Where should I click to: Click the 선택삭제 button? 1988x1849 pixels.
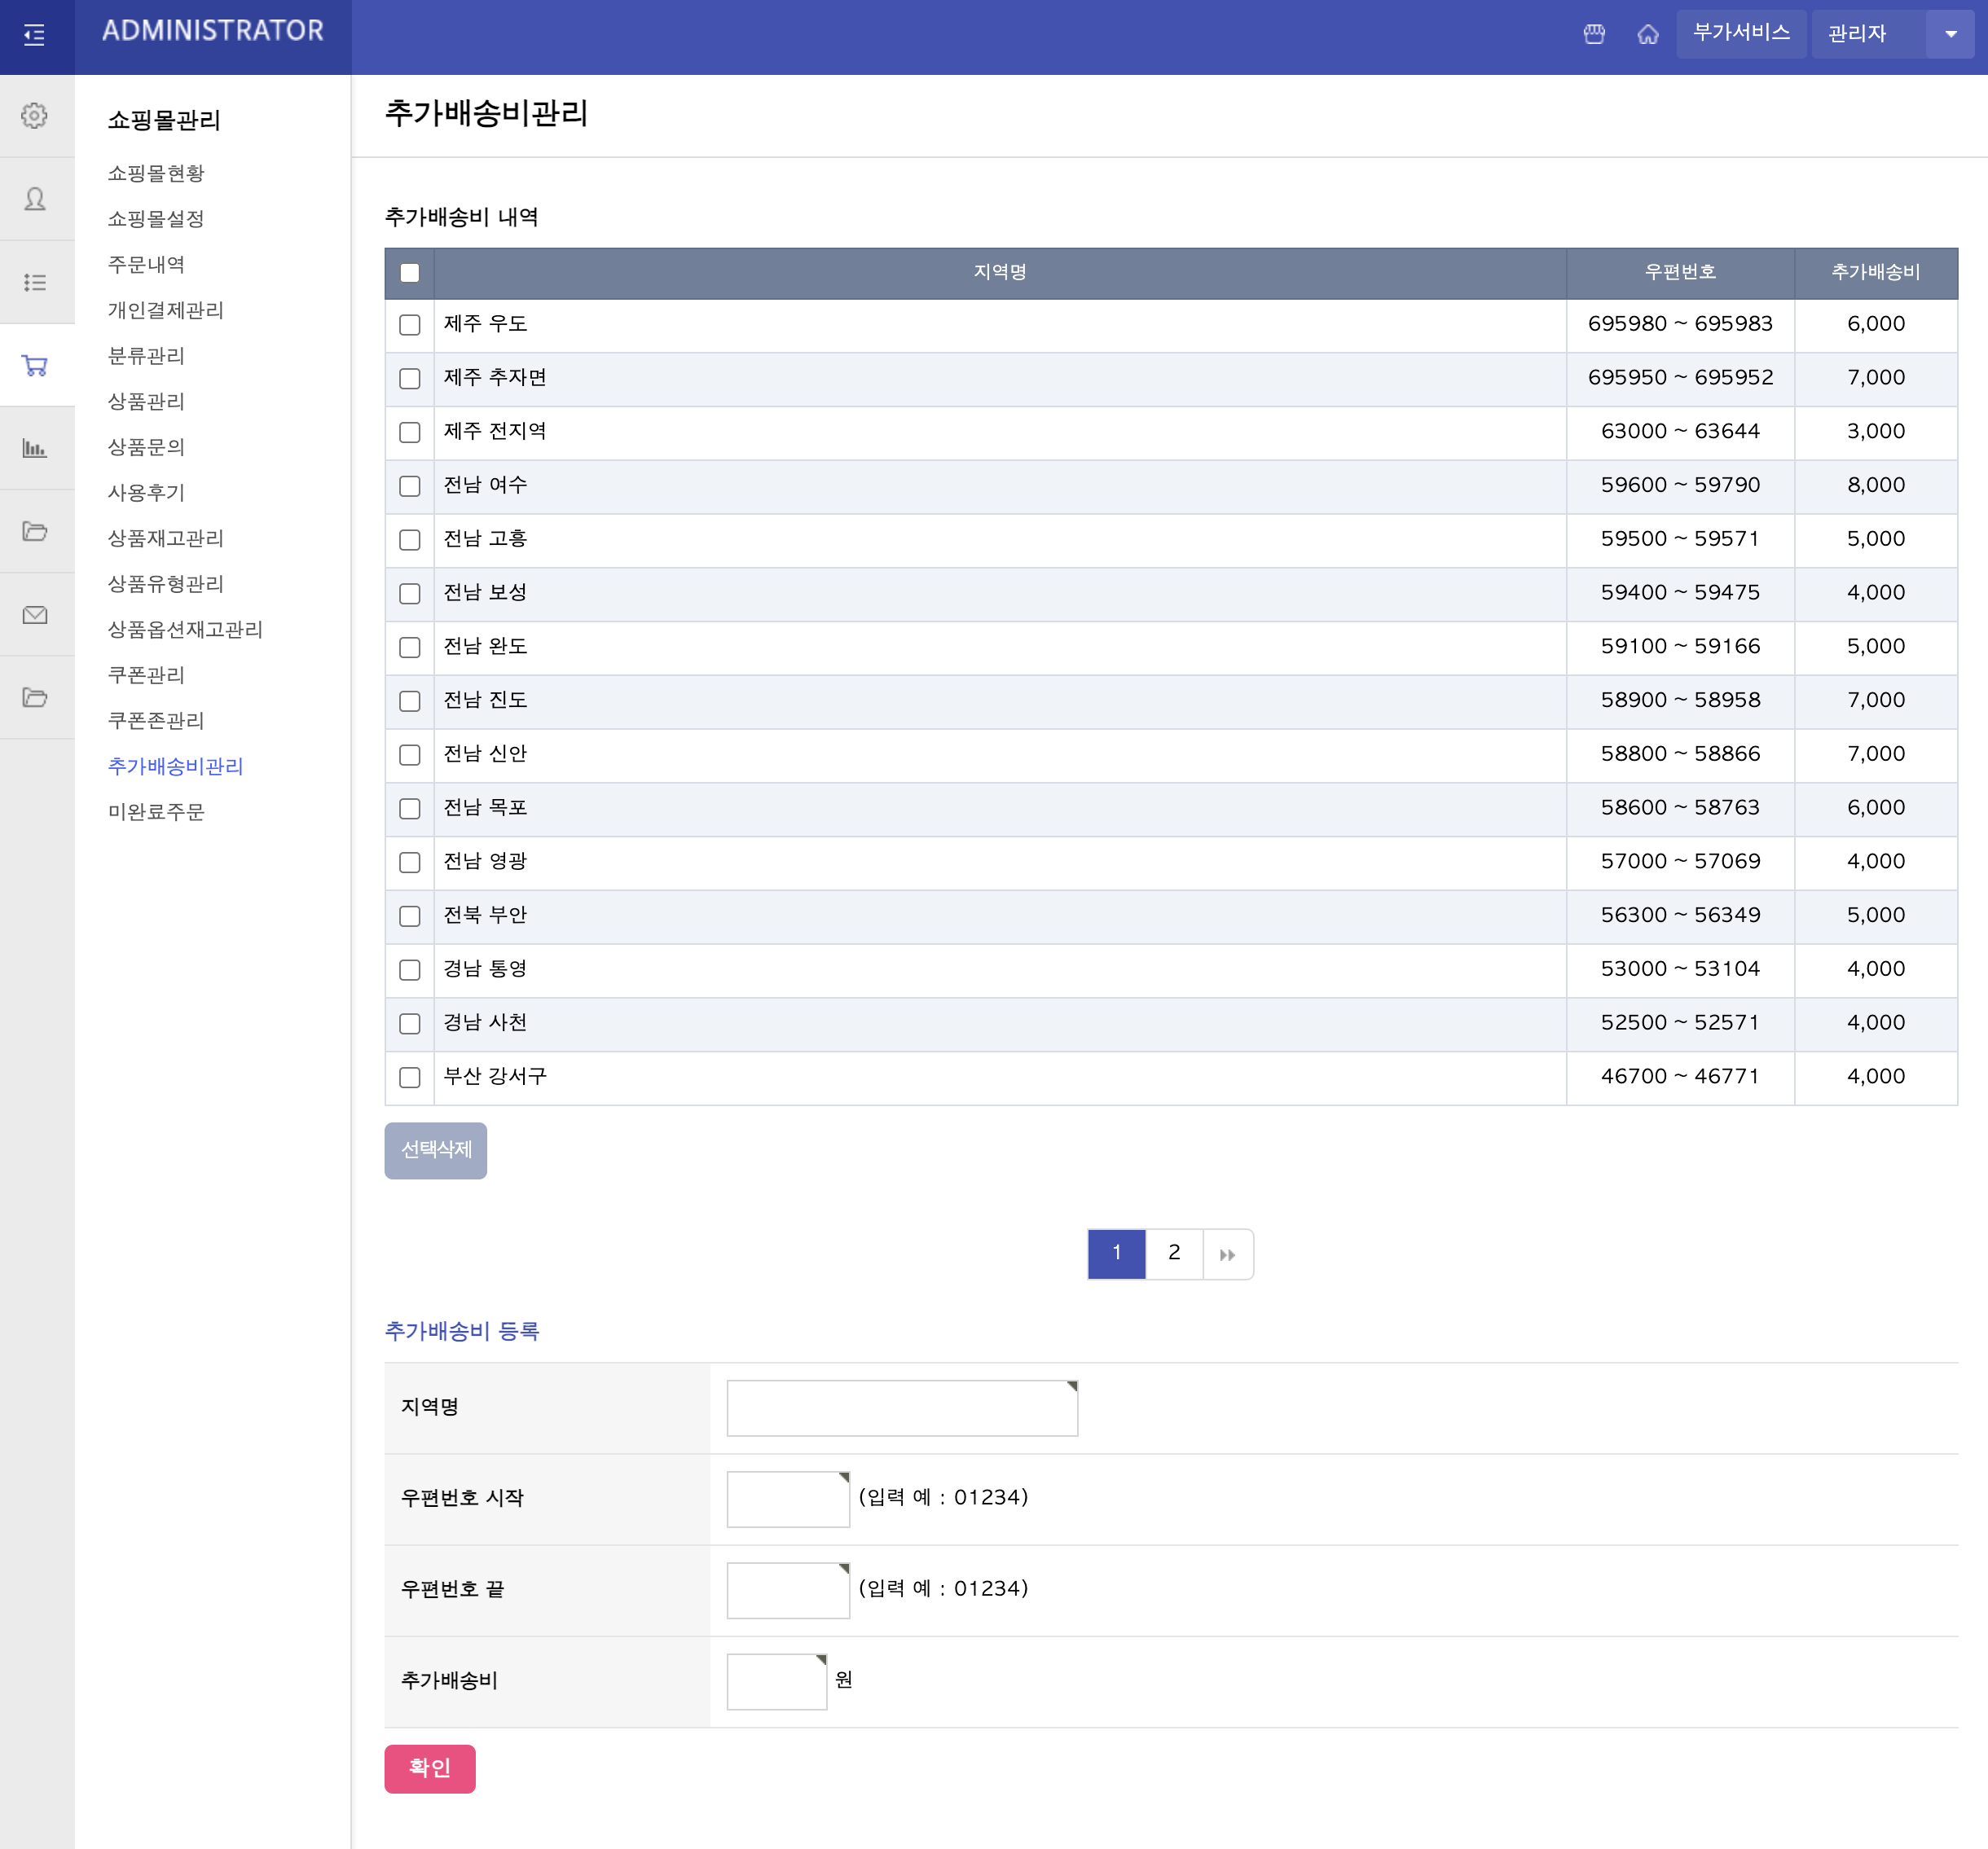coord(436,1150)
